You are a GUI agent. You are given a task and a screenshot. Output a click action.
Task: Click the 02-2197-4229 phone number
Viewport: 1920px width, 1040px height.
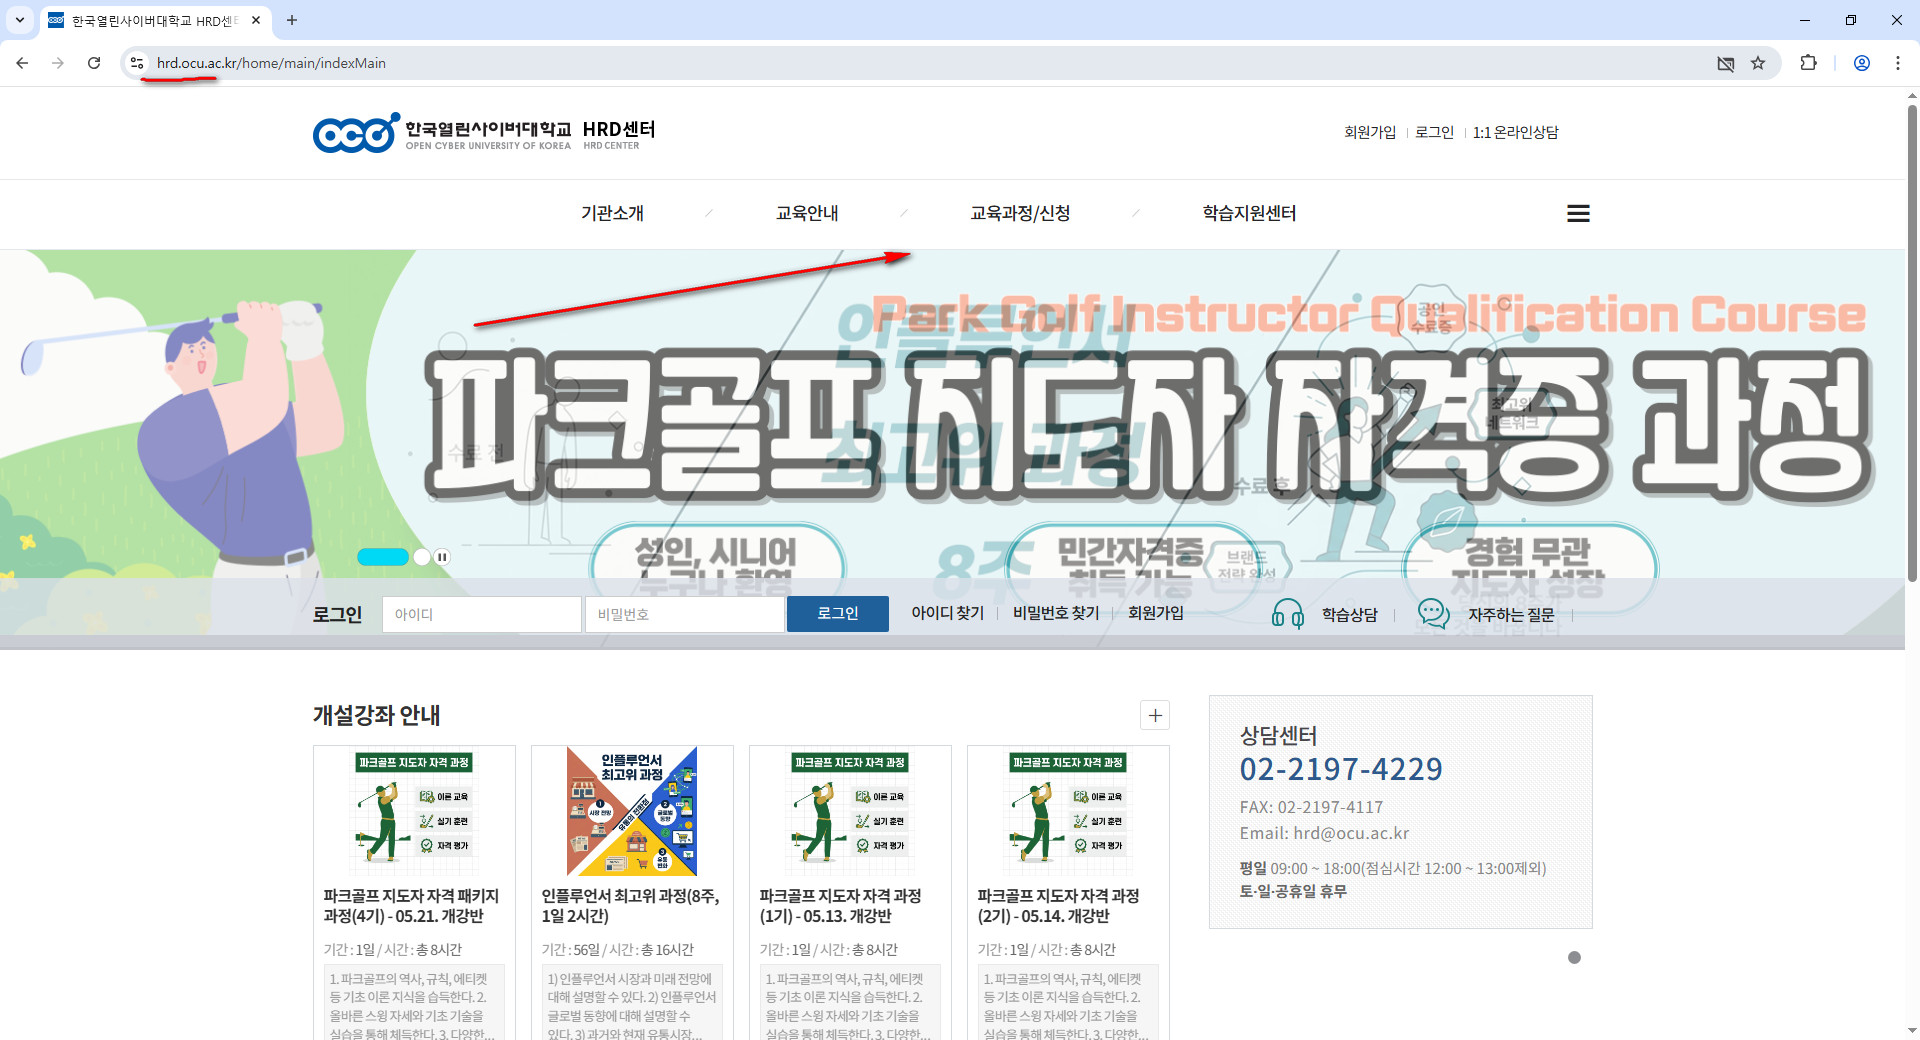[x=1341, y=769]
